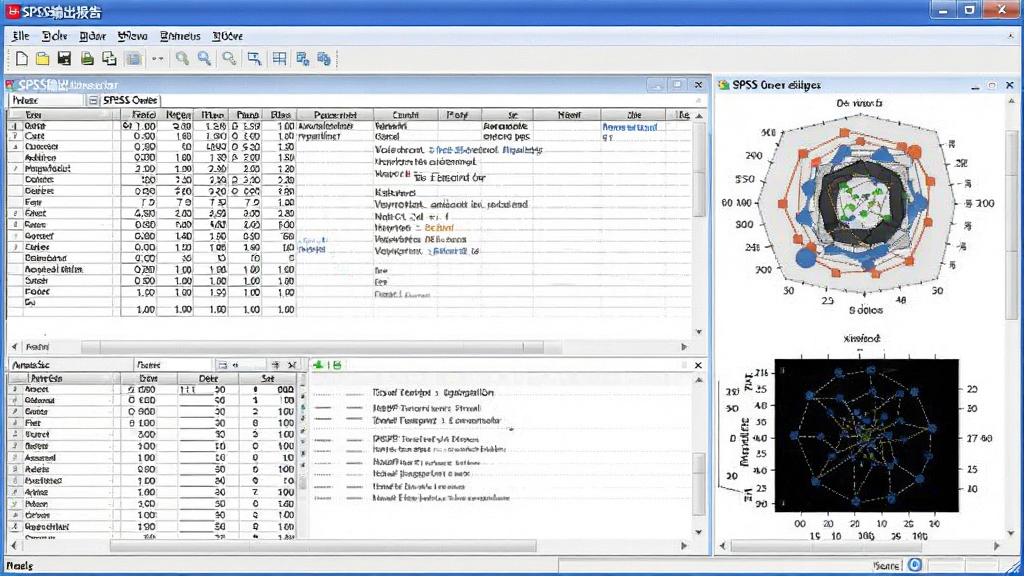Click the "Beres" status bar entry
This screenshot has width=1024, height=576.
point(886,566)
